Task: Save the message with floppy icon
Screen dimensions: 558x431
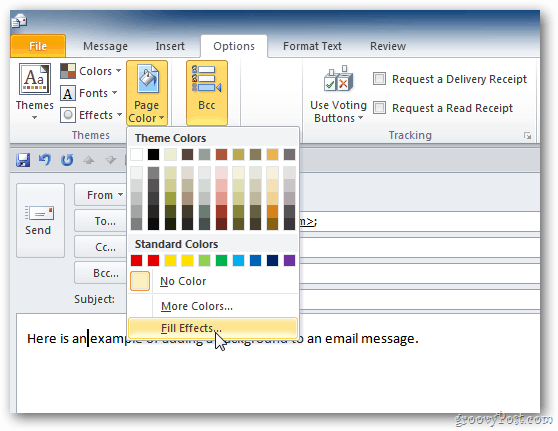Action: (23, 160)
